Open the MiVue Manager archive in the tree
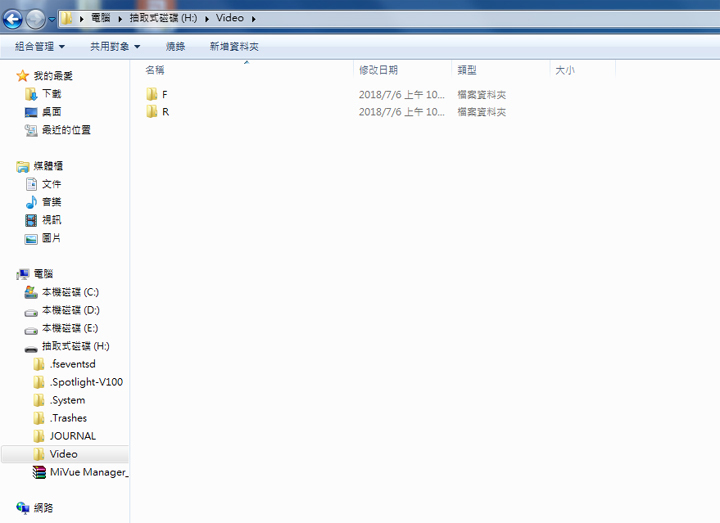 point(89,472)
